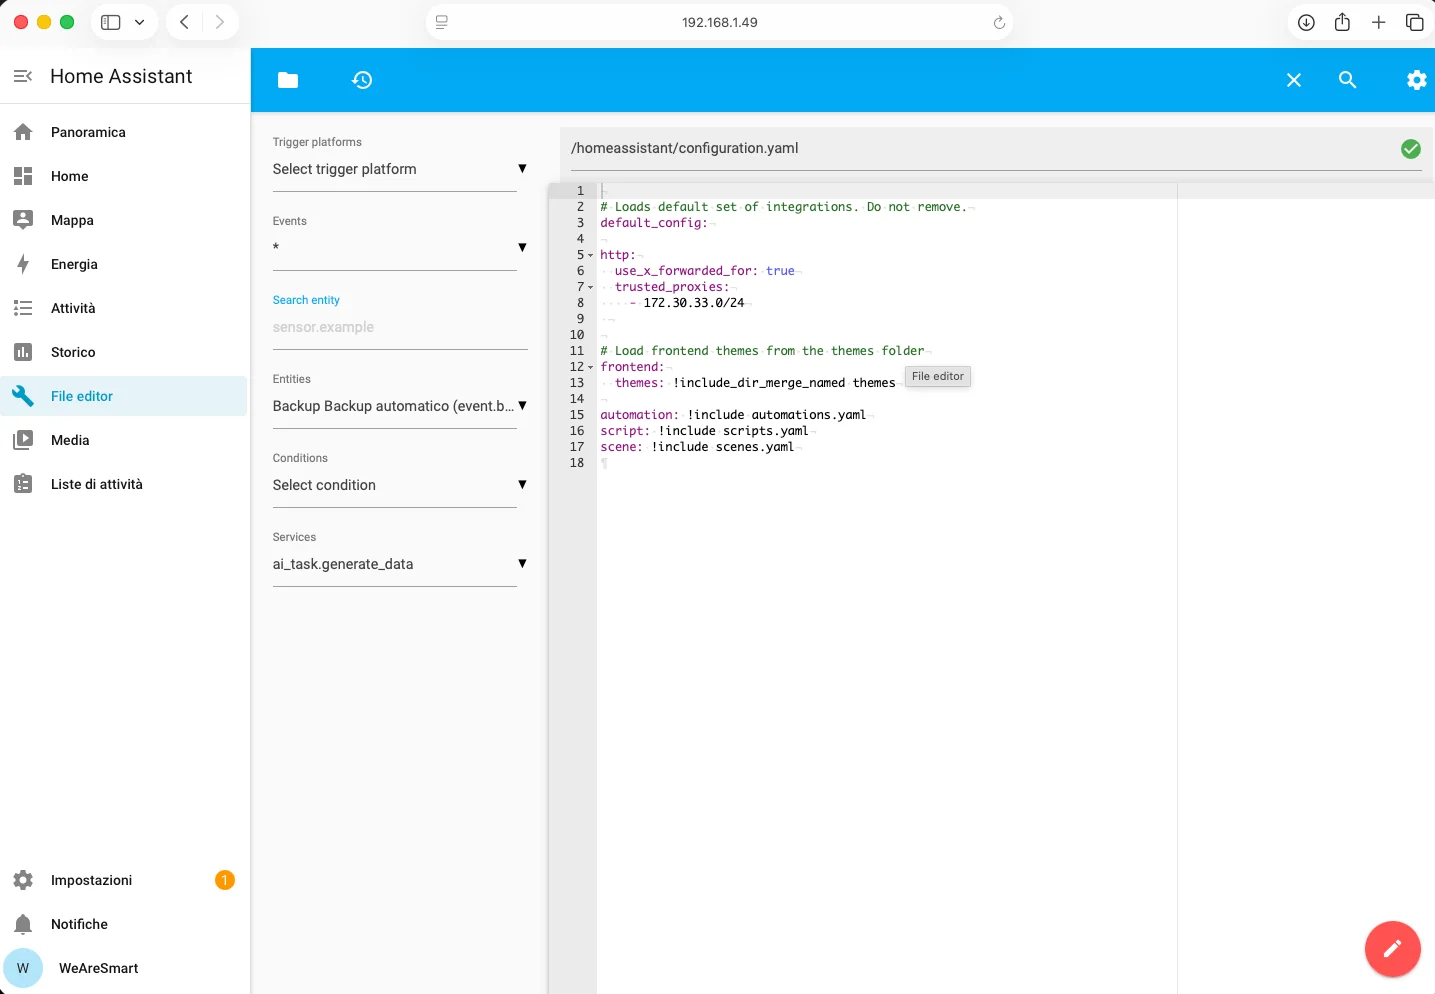The height and width of the screenshot is (994, 1435).
Task: Close the current file with X icon
Action: 1294,80
